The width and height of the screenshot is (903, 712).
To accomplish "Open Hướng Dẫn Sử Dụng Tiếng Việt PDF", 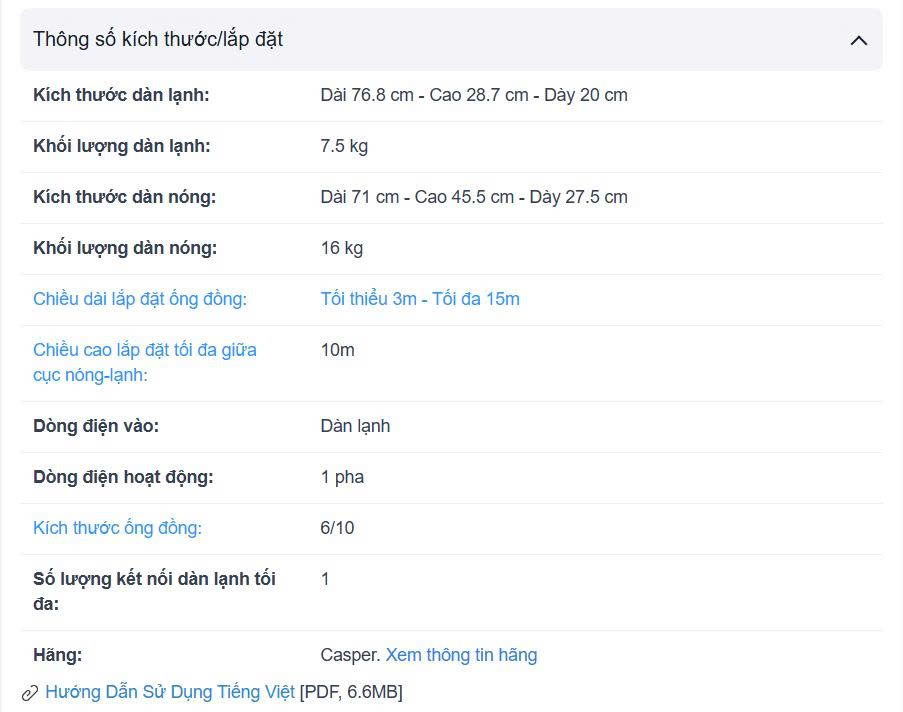I will tap(170, 692).
